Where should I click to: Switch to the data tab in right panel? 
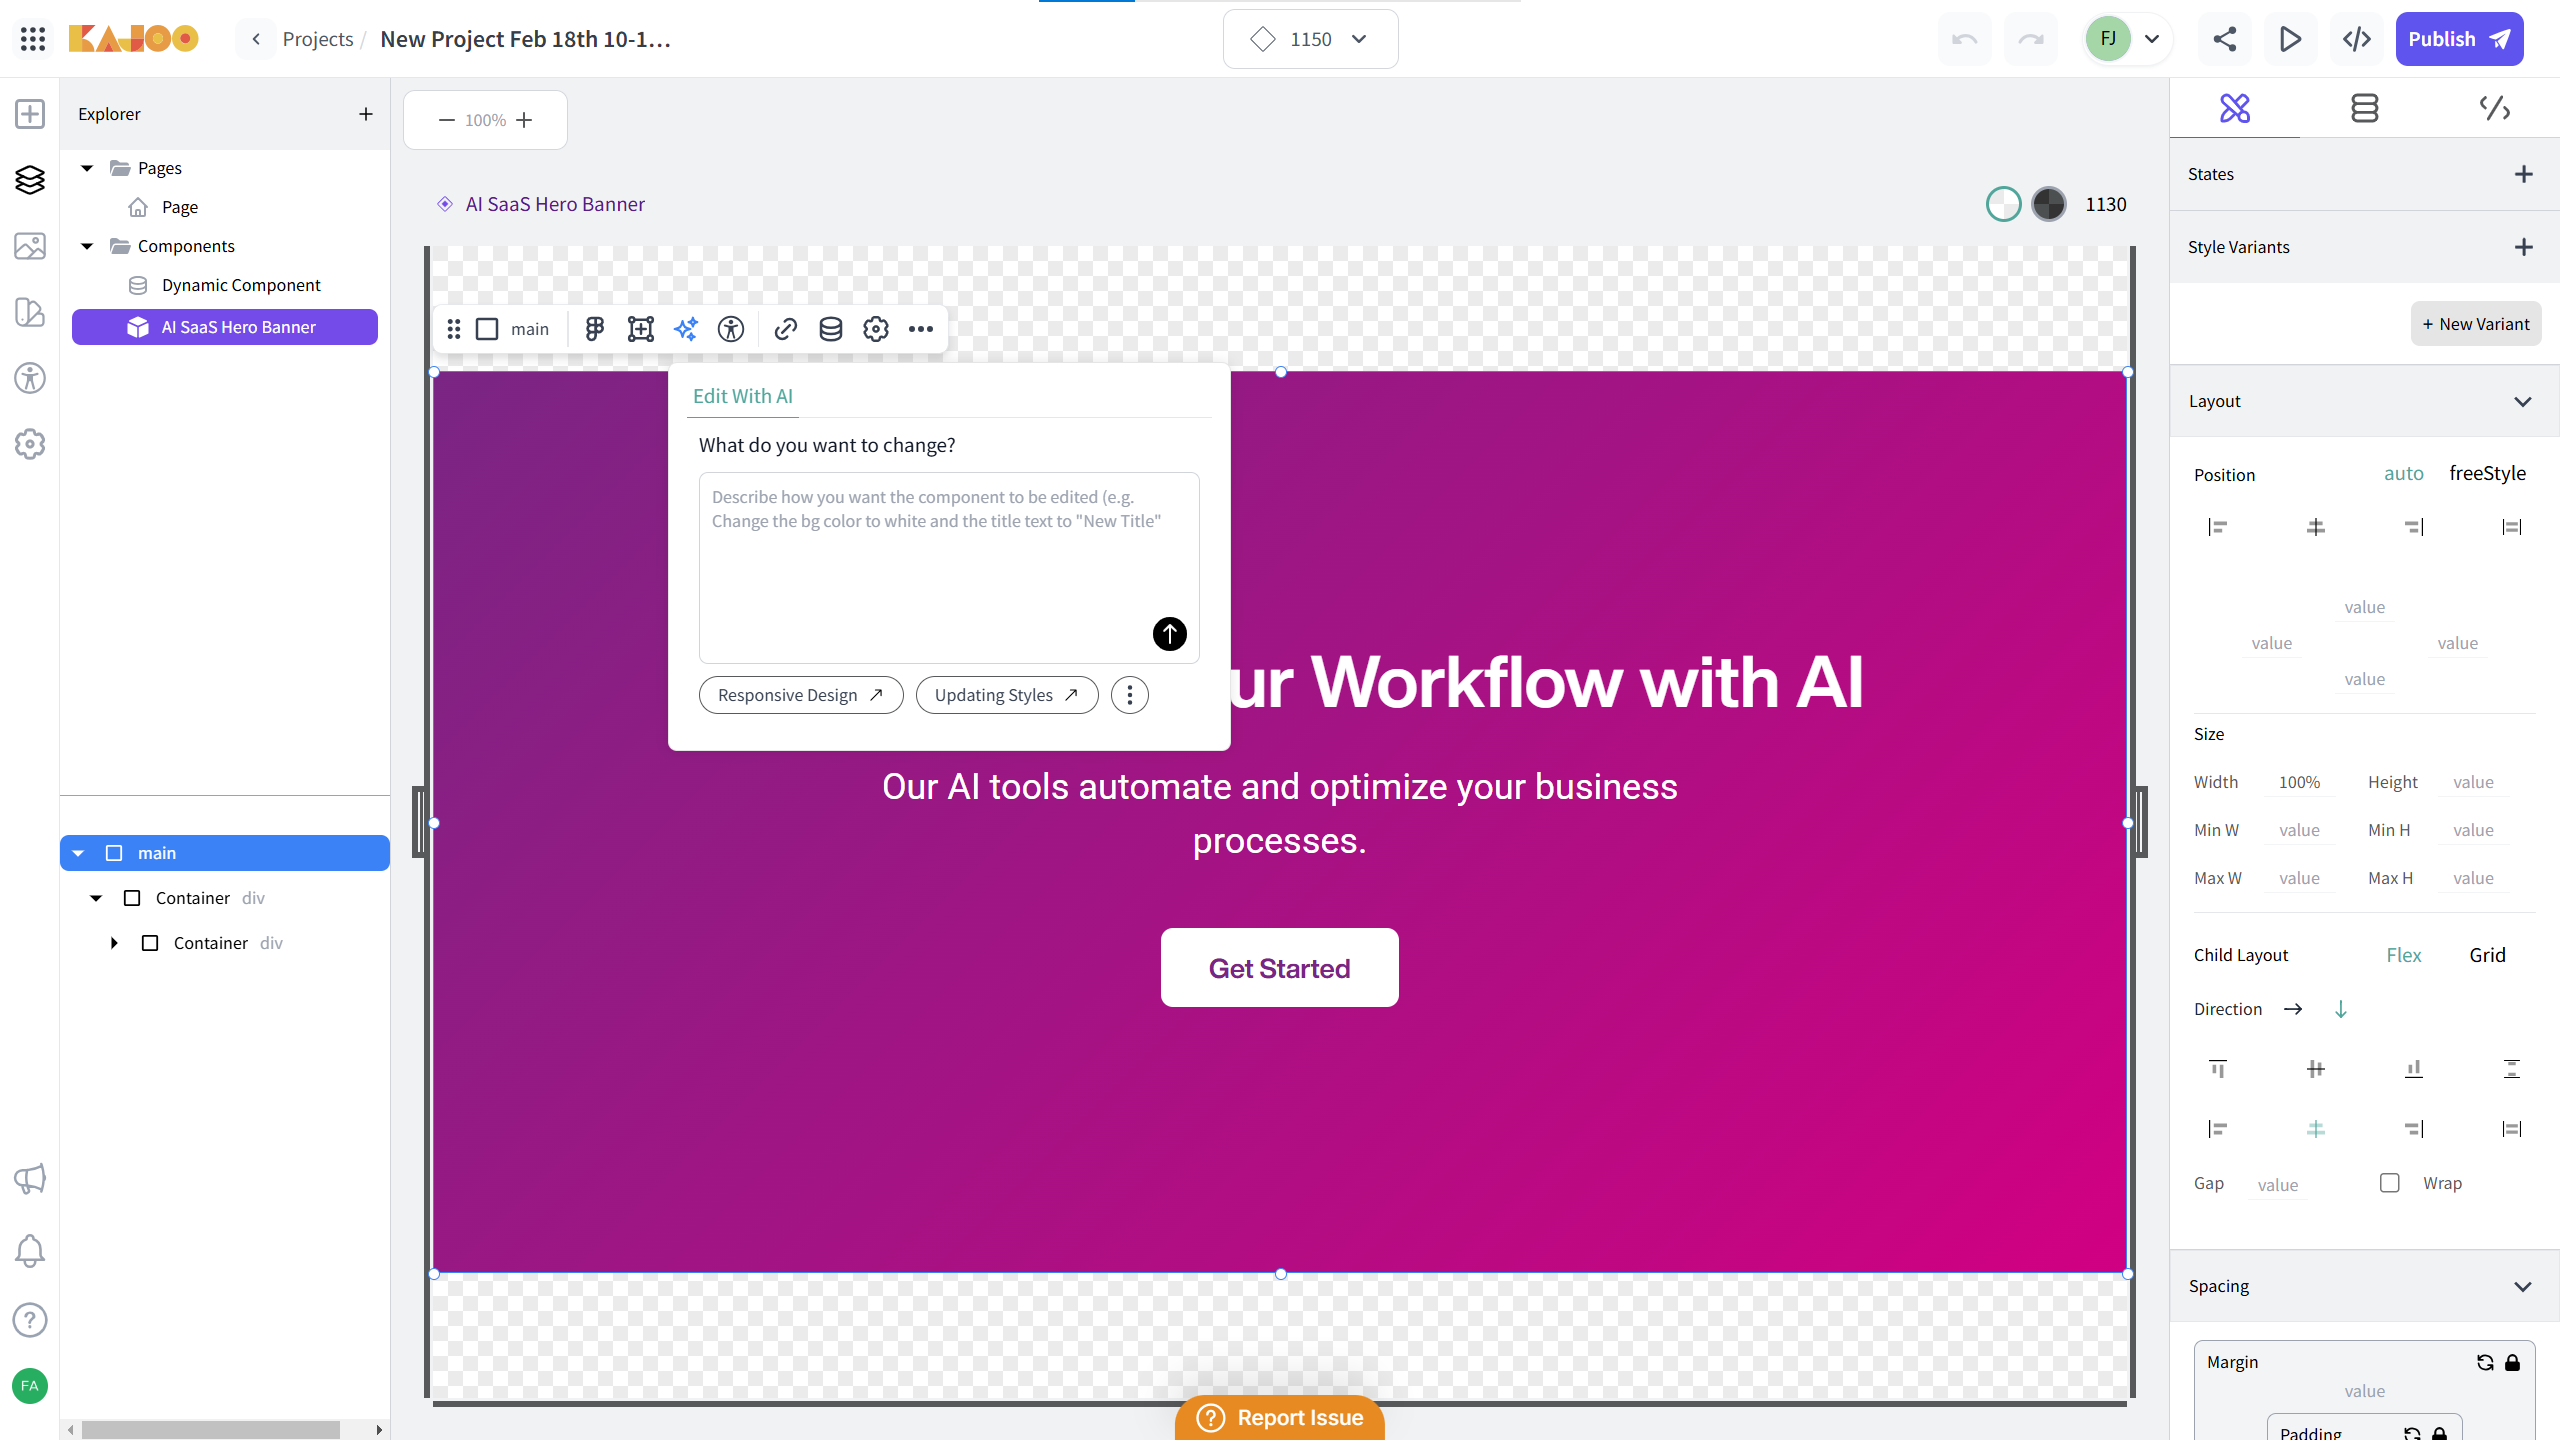click(2364, 108)
